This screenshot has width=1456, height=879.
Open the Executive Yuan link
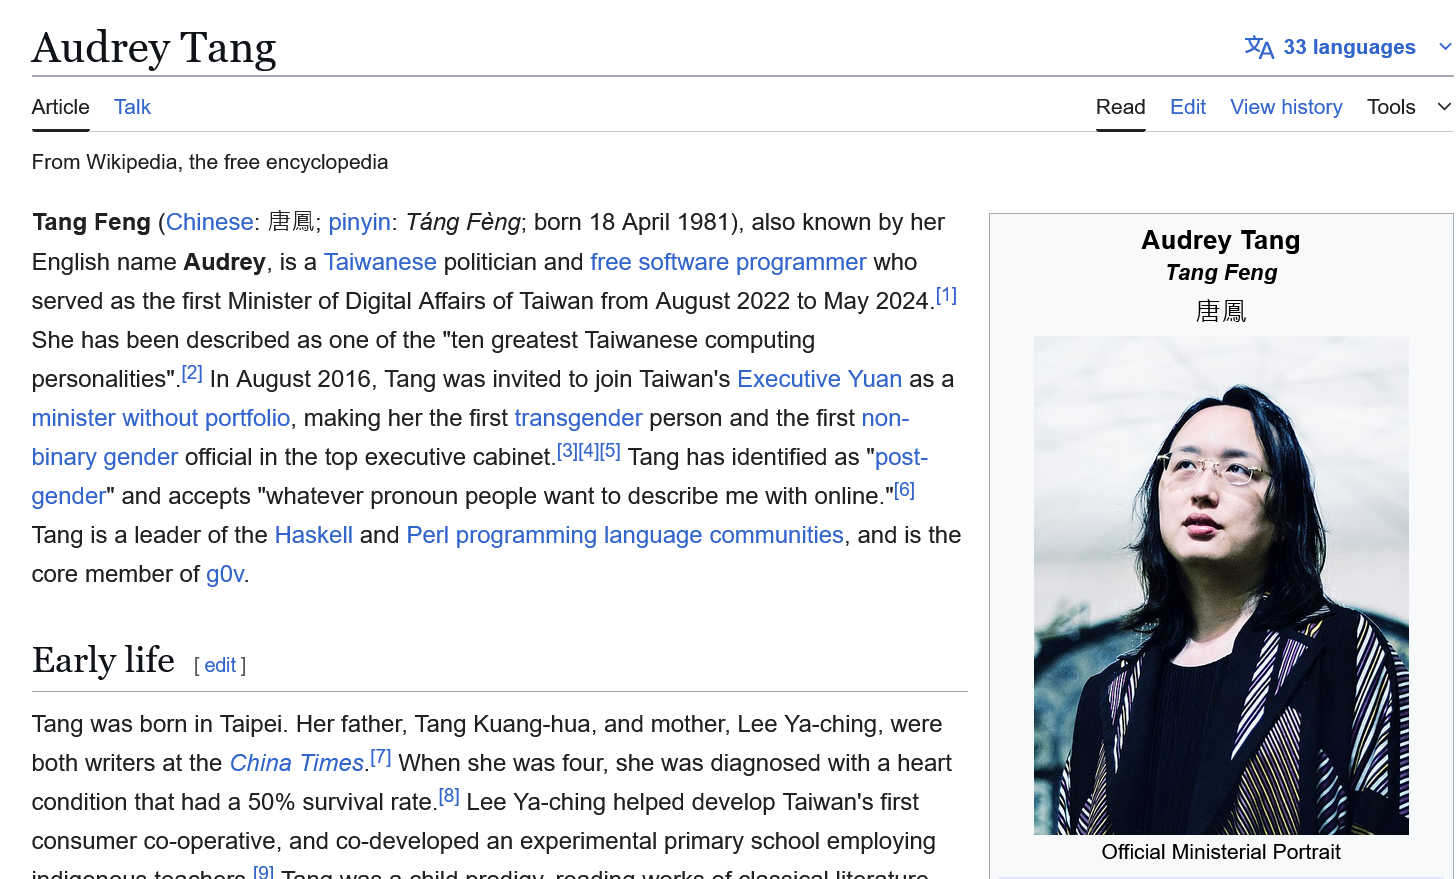point(820,379)
